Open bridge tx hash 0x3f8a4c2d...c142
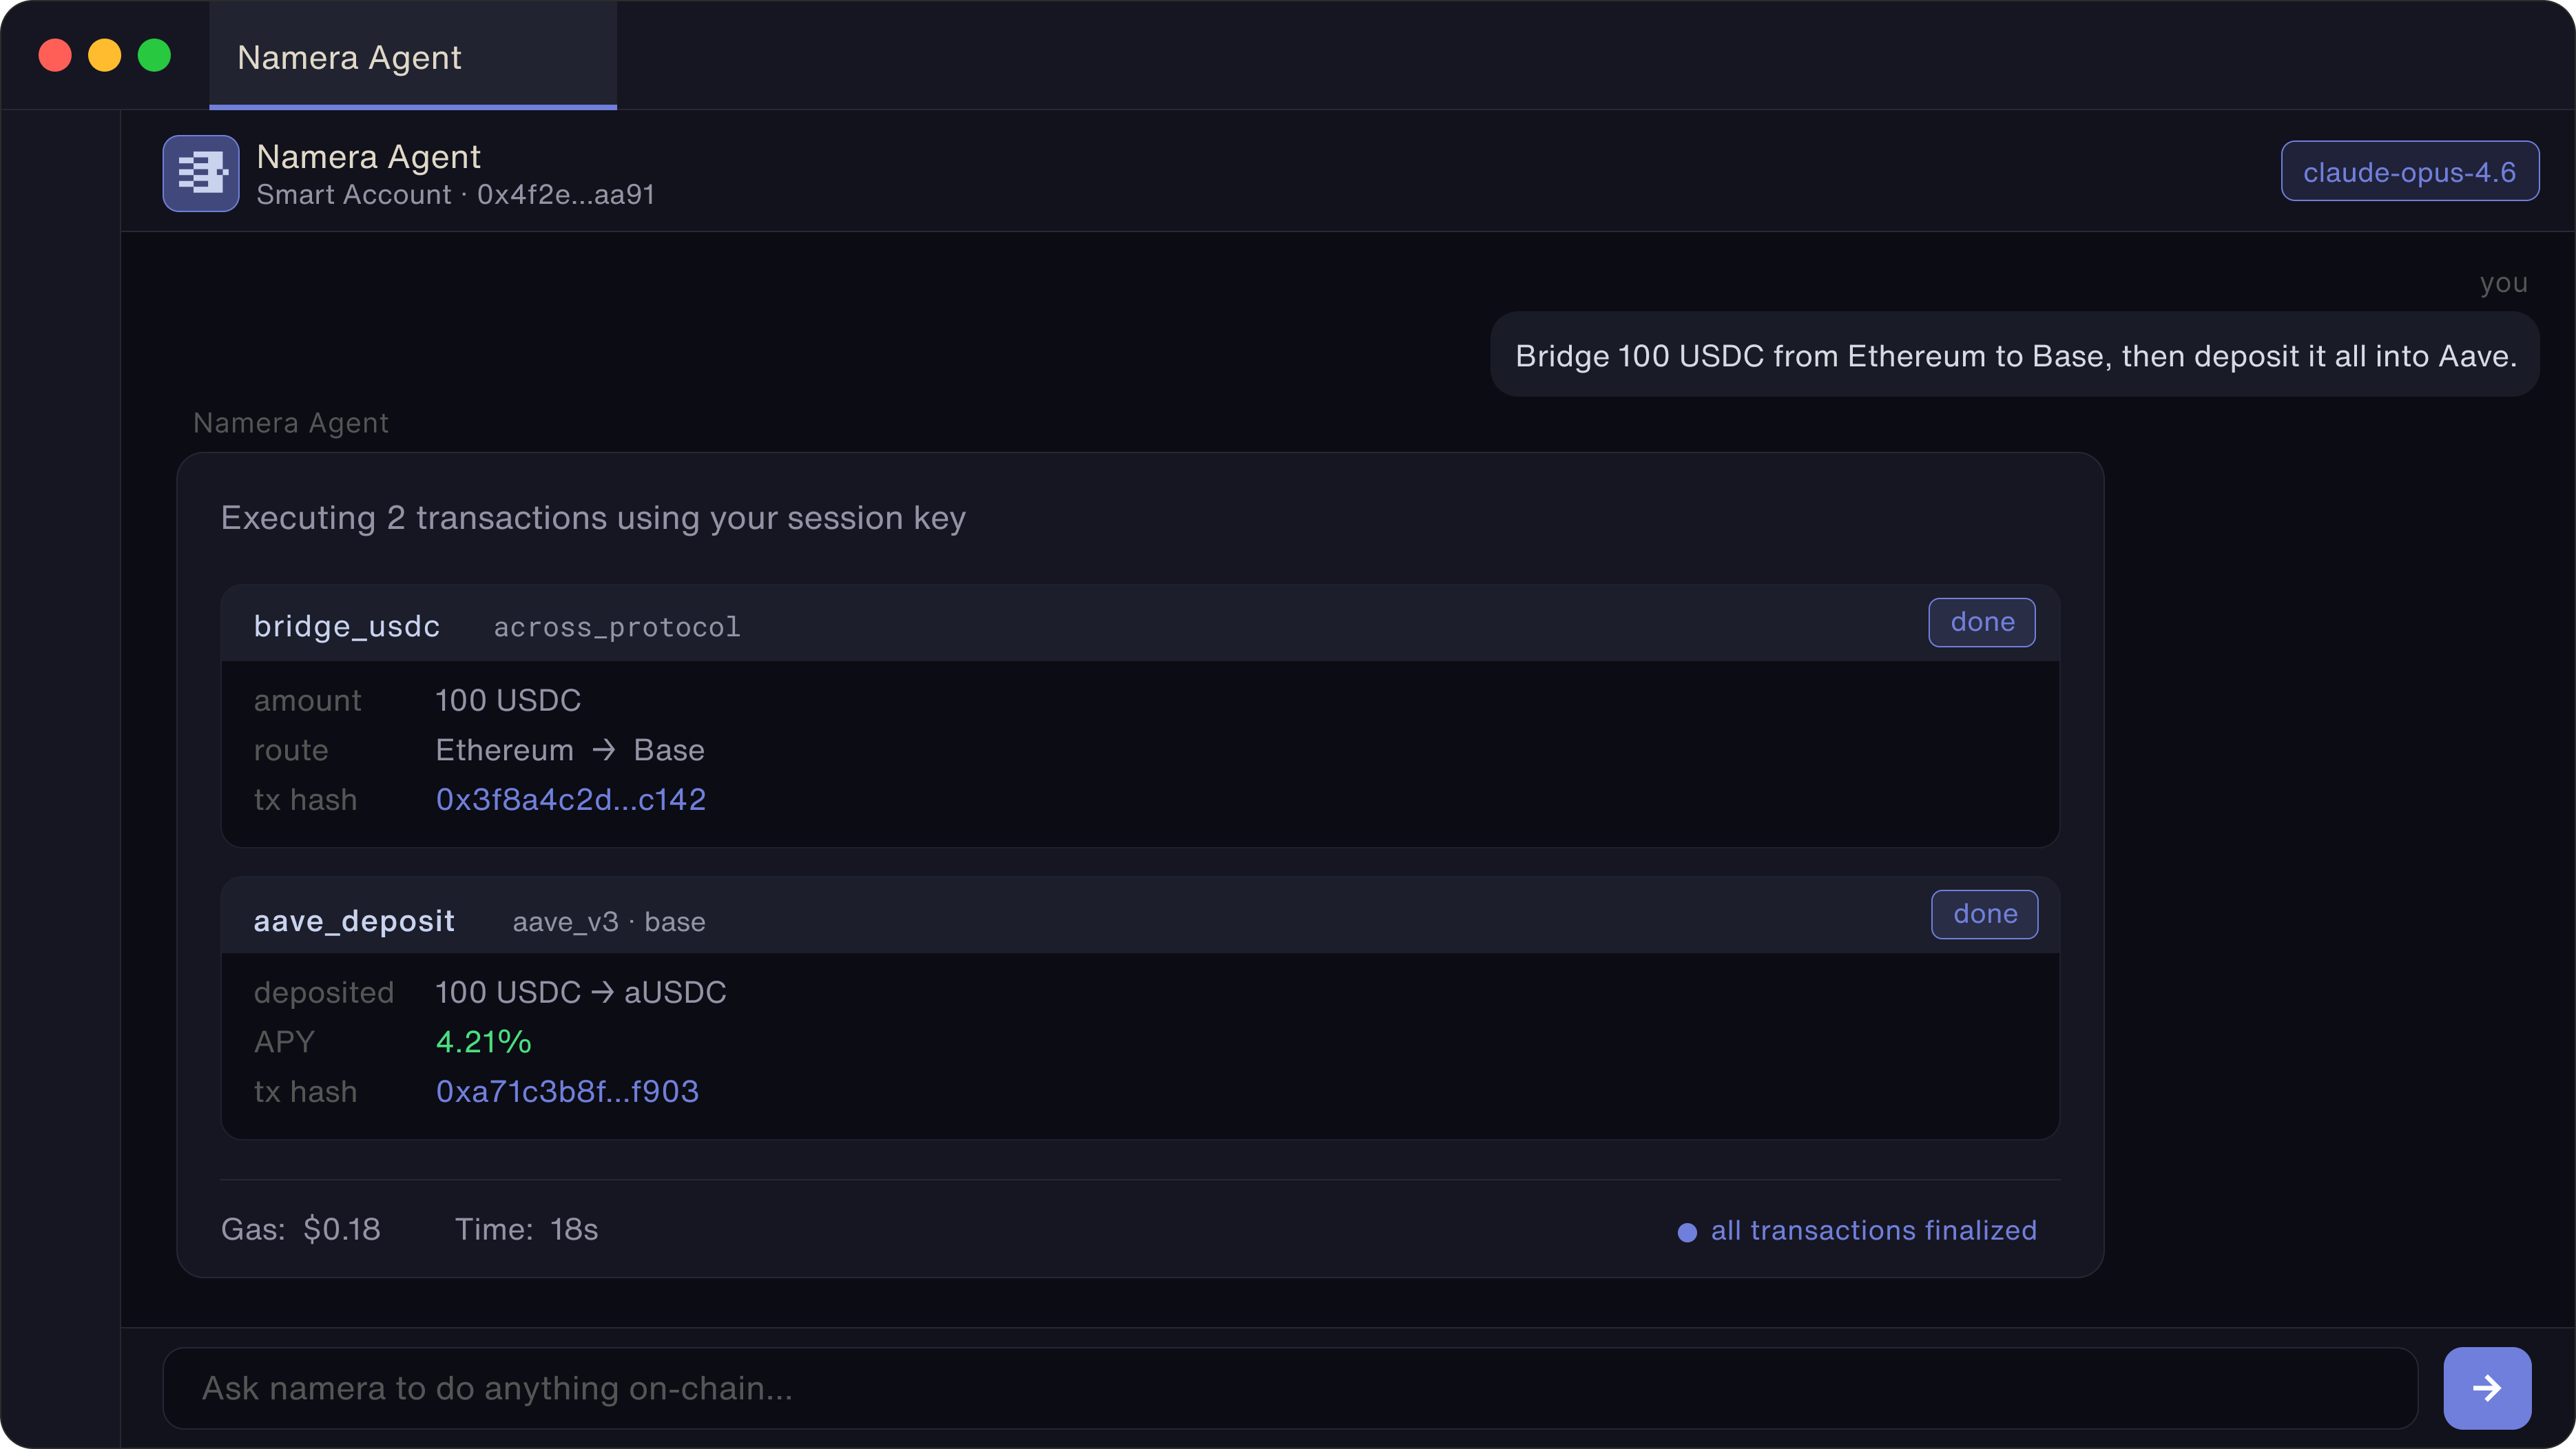2576x1449 pixels. click(x=570, y=799)
